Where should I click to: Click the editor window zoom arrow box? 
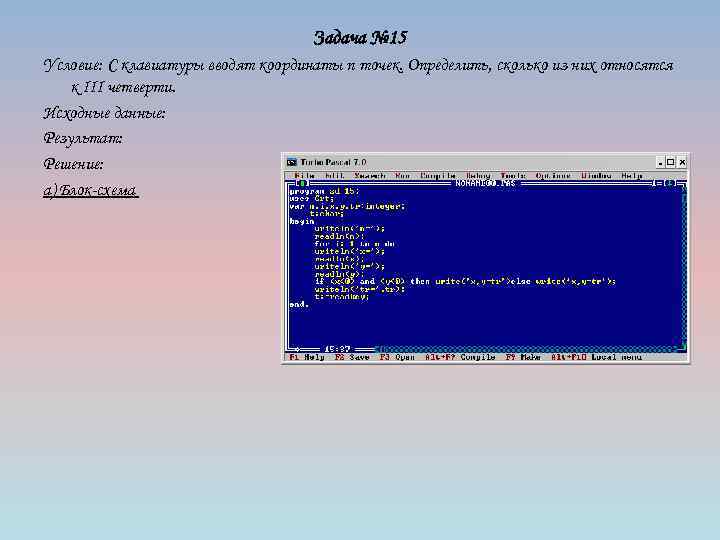(x=669, y=183)
